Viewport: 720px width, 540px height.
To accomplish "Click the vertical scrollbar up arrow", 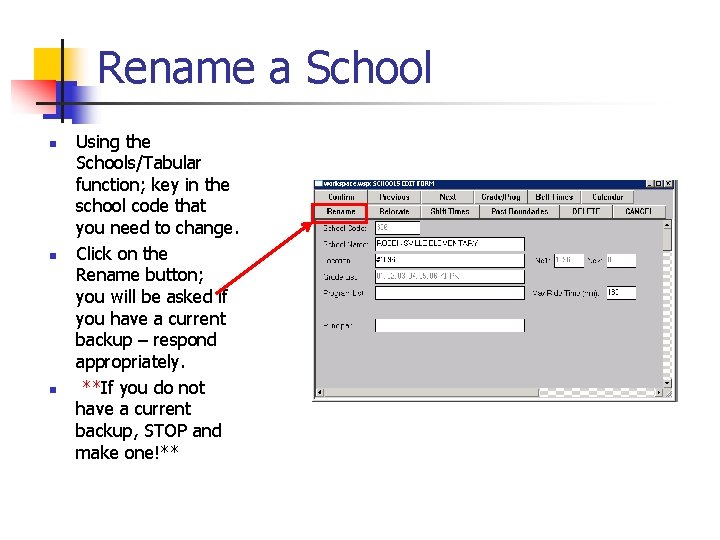I will tap(667, 225).
